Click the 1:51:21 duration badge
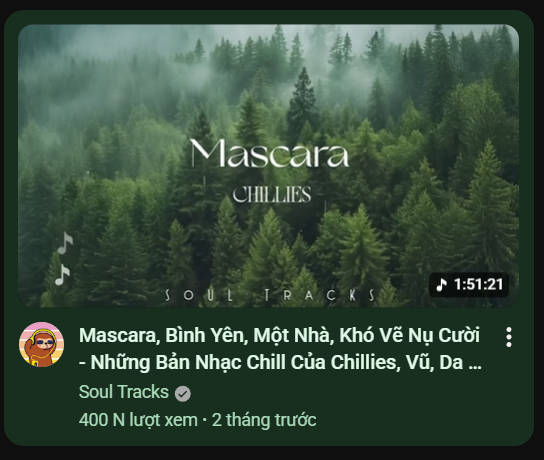The height and width of the screenshot is (460, 544). (x=469, y=285)
